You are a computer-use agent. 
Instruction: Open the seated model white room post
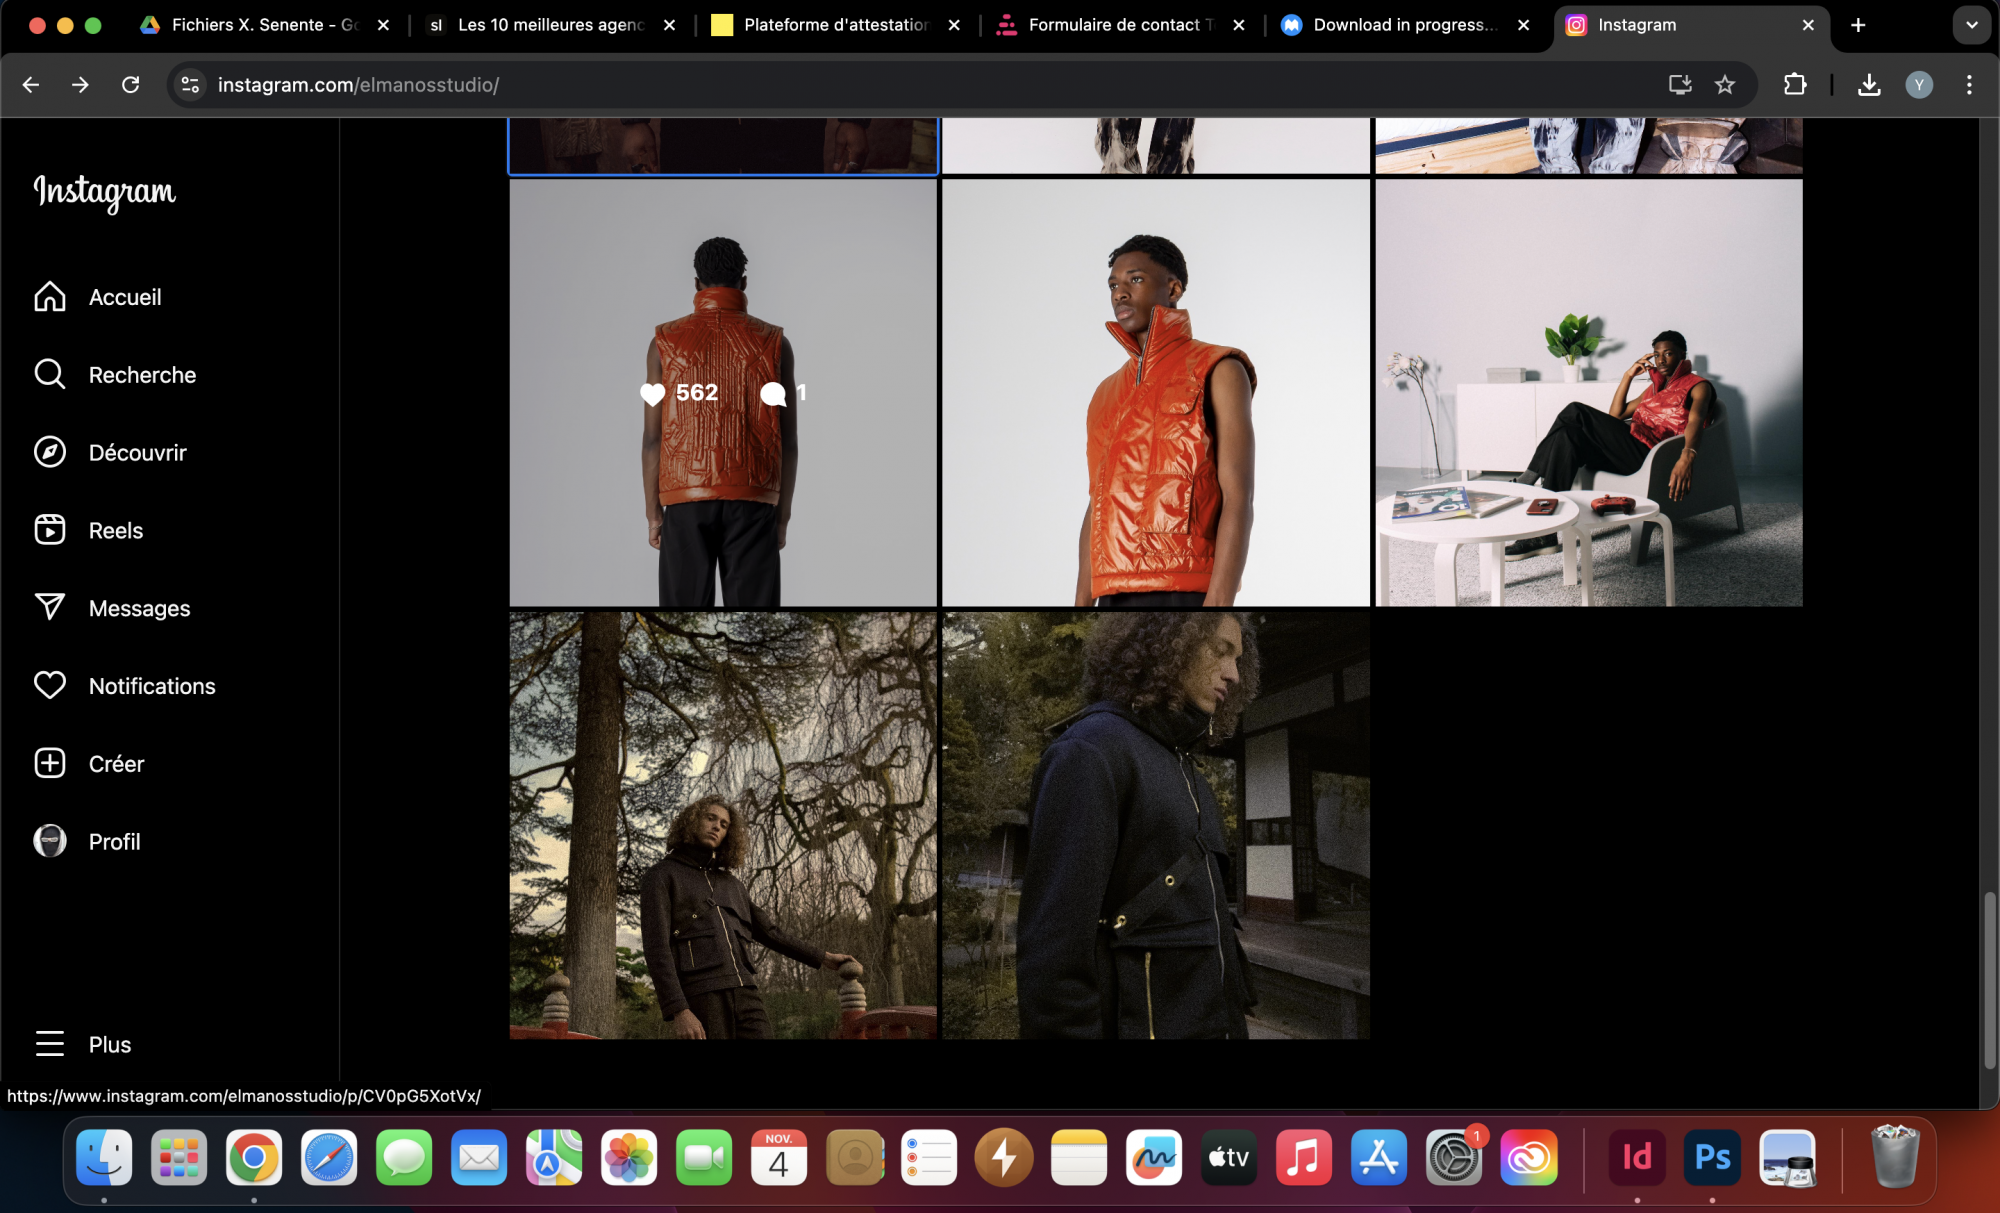click(1588, 393)
